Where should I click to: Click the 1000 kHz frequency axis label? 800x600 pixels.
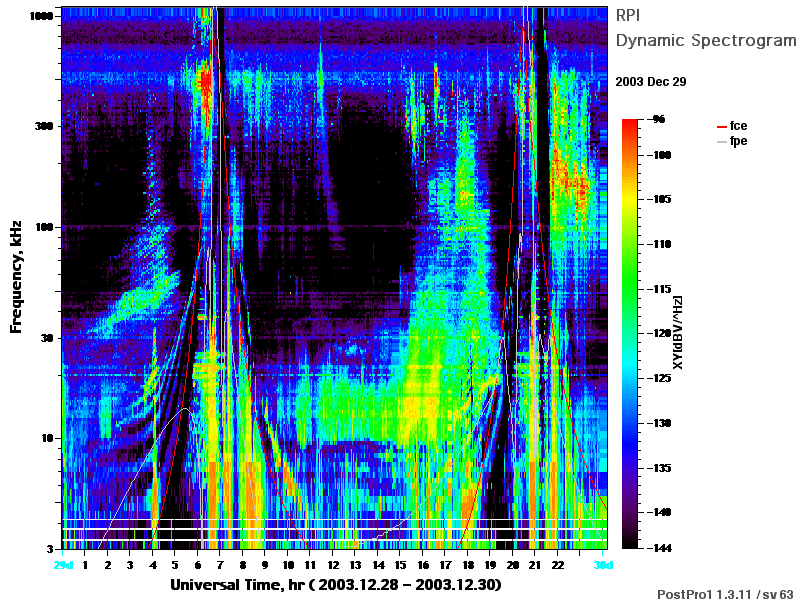pos(41,16)
